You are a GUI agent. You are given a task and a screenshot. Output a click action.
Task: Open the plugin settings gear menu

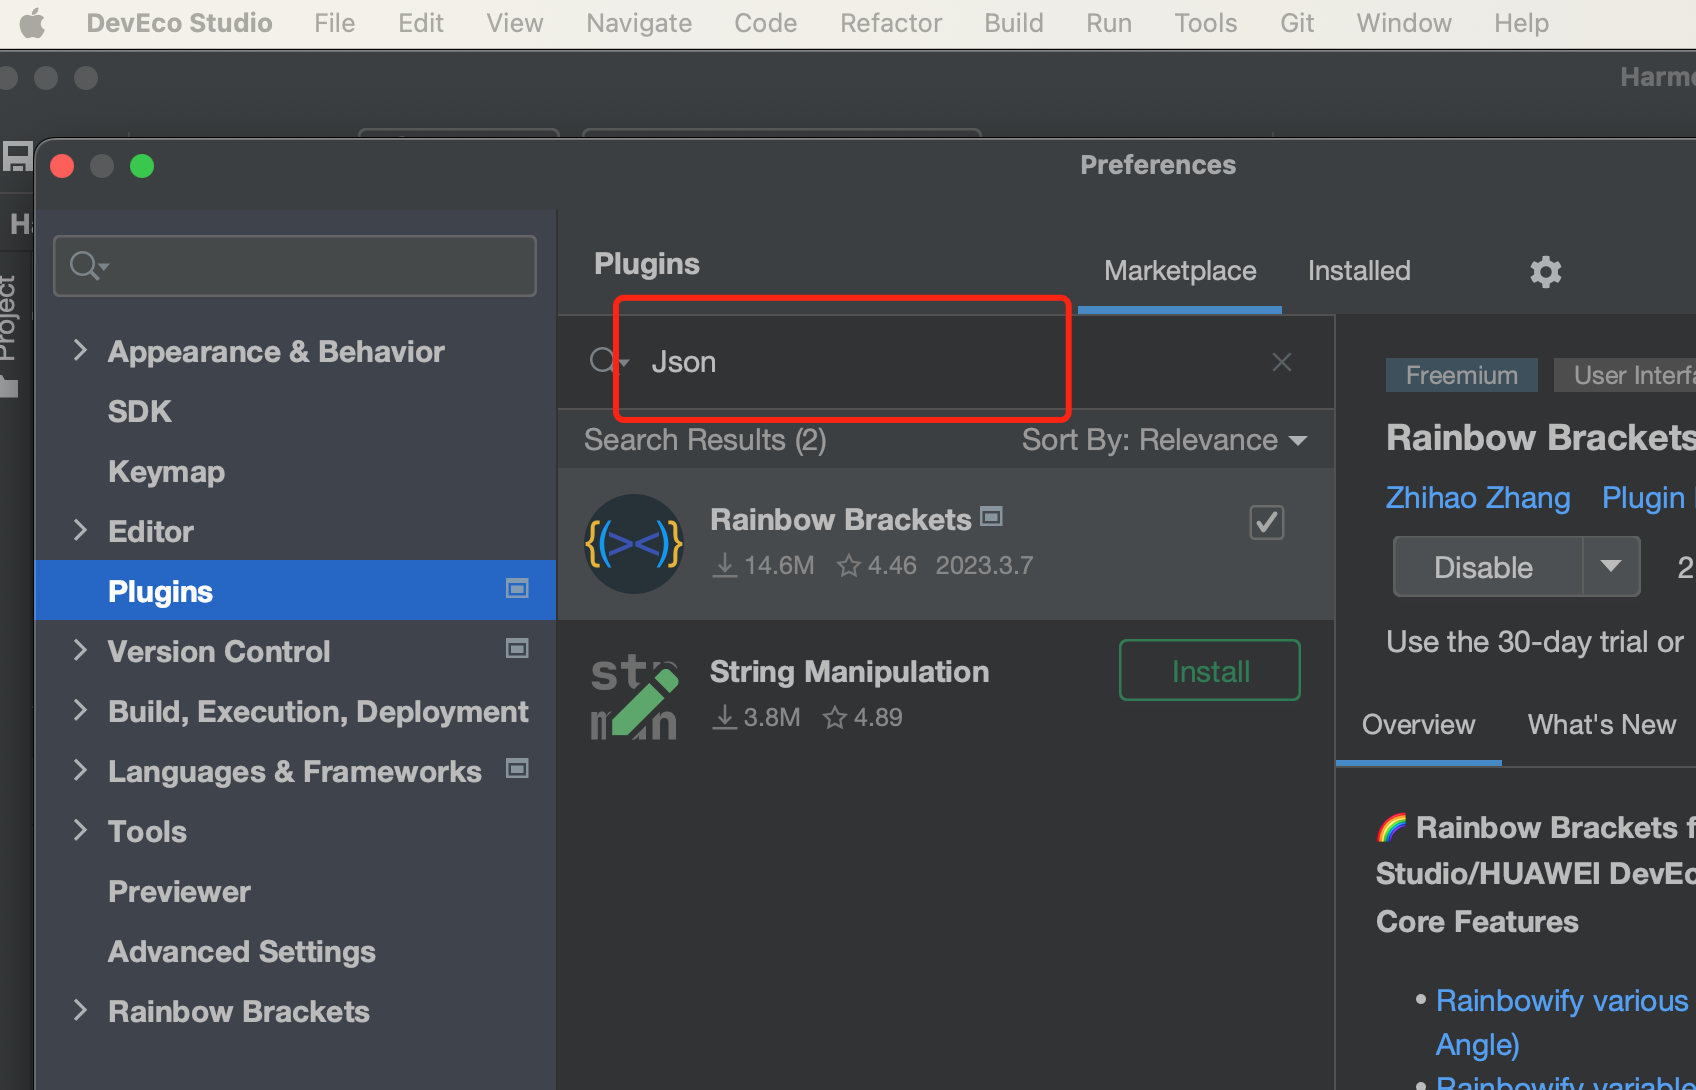point(1545,271)
